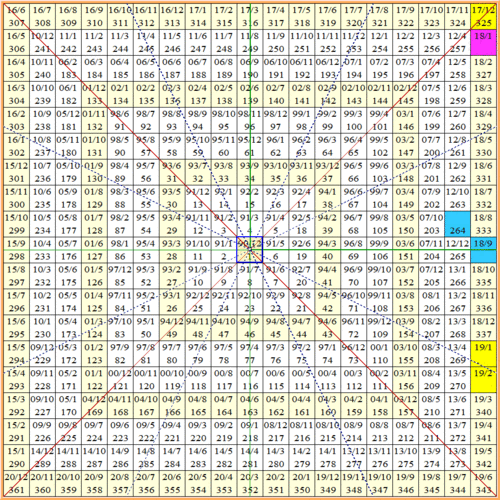Screen dimensions: 500x500
Task: Click cell 92/4 numbered 17
Action: point(302,198)
